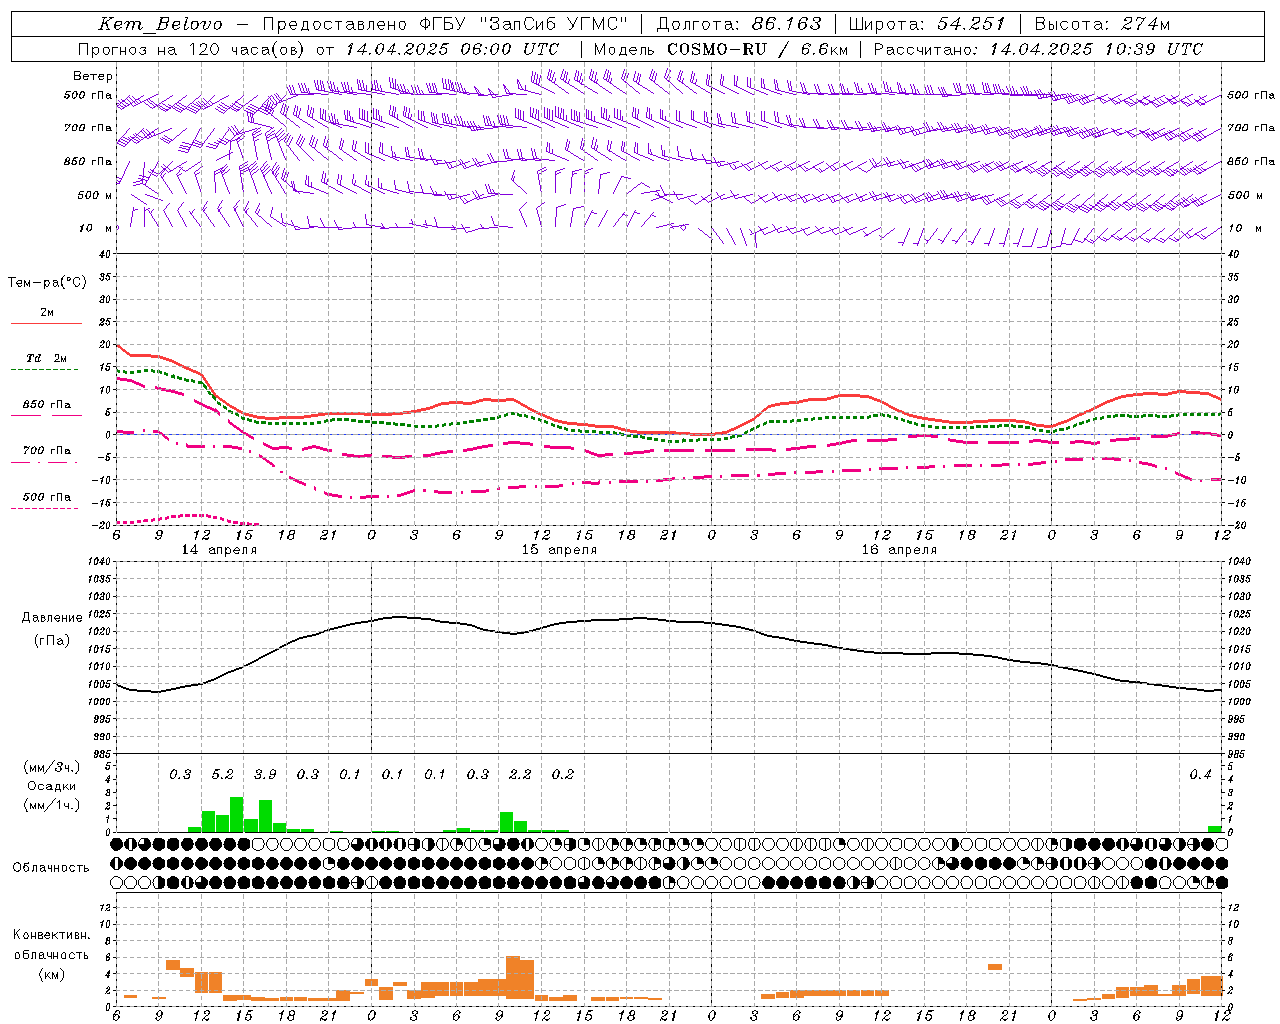Click the green precipitation bar at far right edge
1280x1024 pixels.
coord(1215,828)
